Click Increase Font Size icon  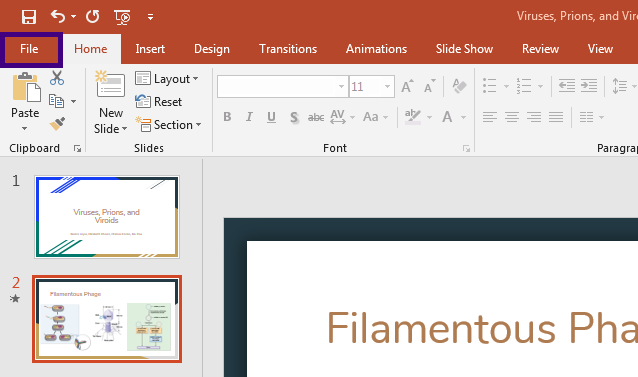click(x=407, y=86)
